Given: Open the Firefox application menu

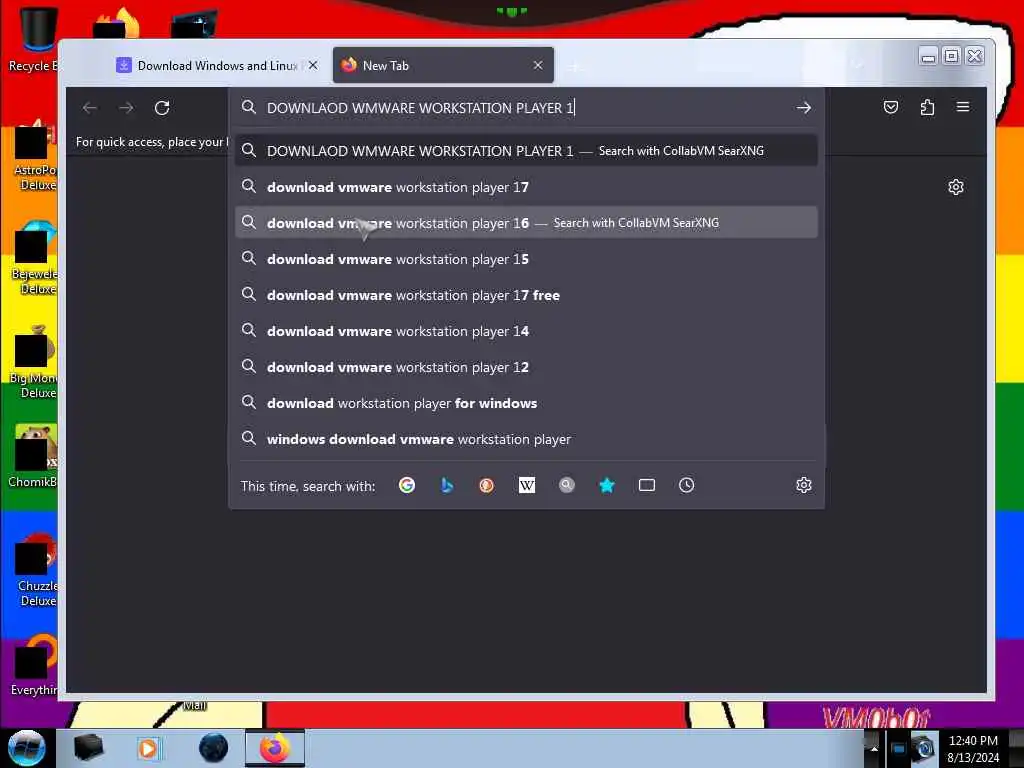Looking at the screenshot, I should tap(963, 107).
